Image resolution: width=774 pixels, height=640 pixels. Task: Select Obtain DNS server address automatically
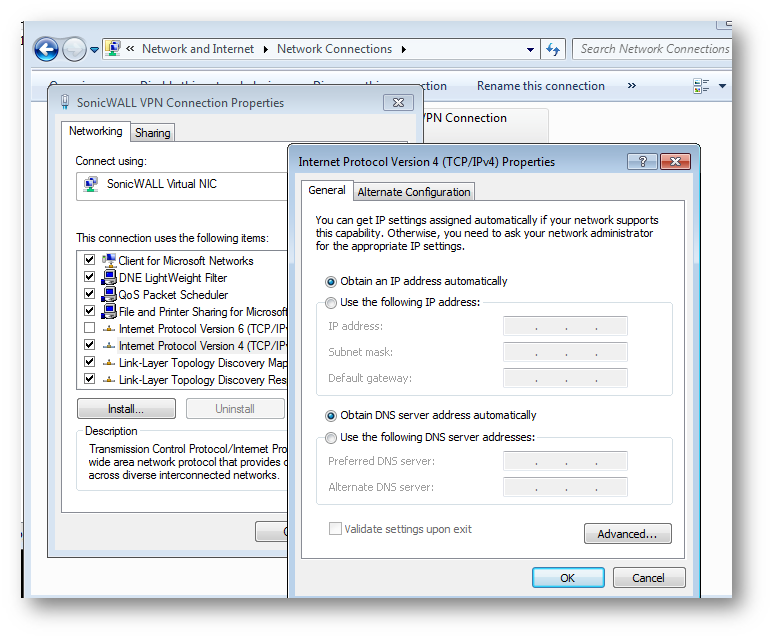pos(331,416)
